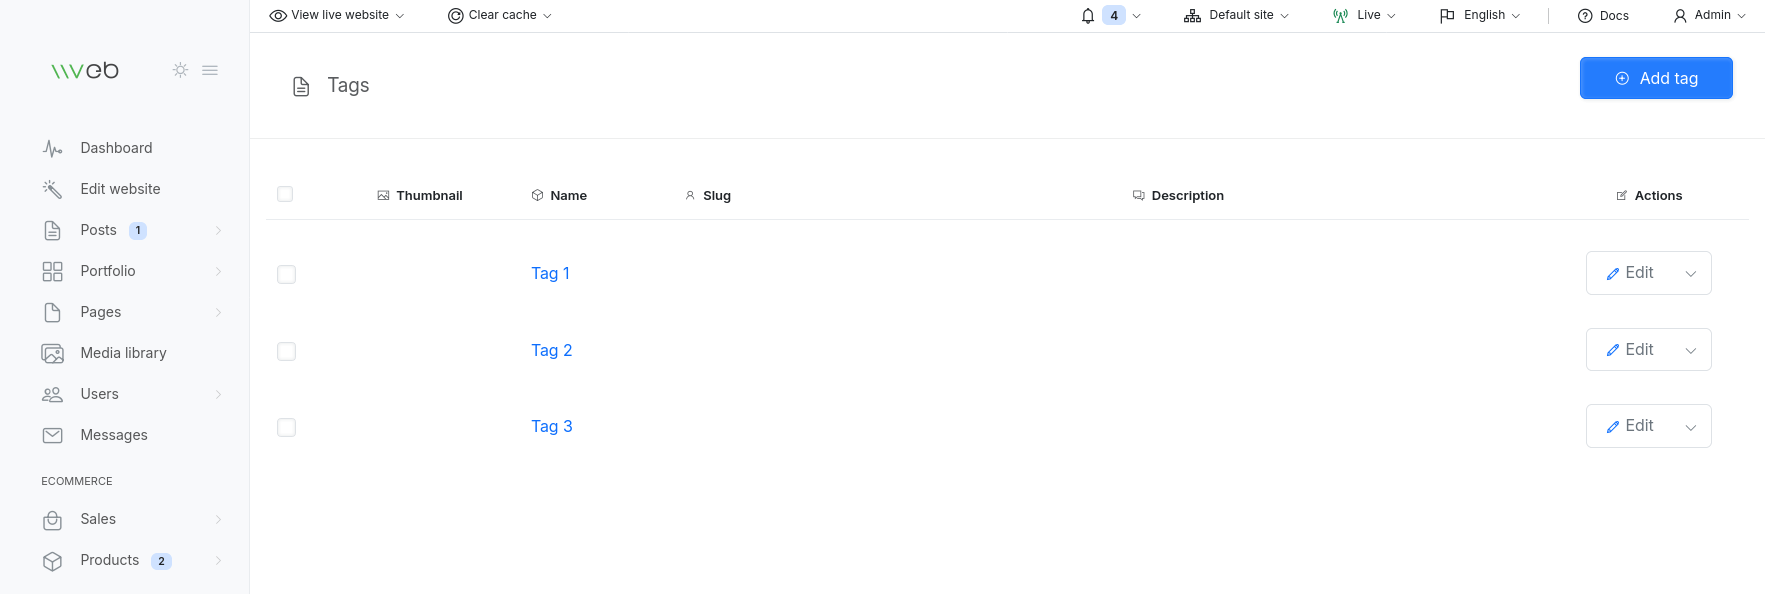Click the Edit website magic wand icon
This screenshot has width=1765, height=594.
tap(53, 189)
